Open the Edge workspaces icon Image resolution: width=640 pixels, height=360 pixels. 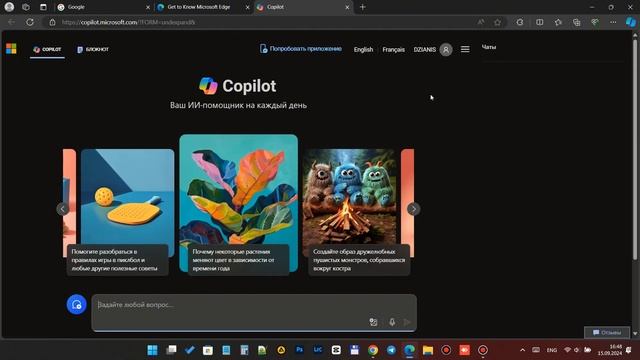[x=26, y=7]
